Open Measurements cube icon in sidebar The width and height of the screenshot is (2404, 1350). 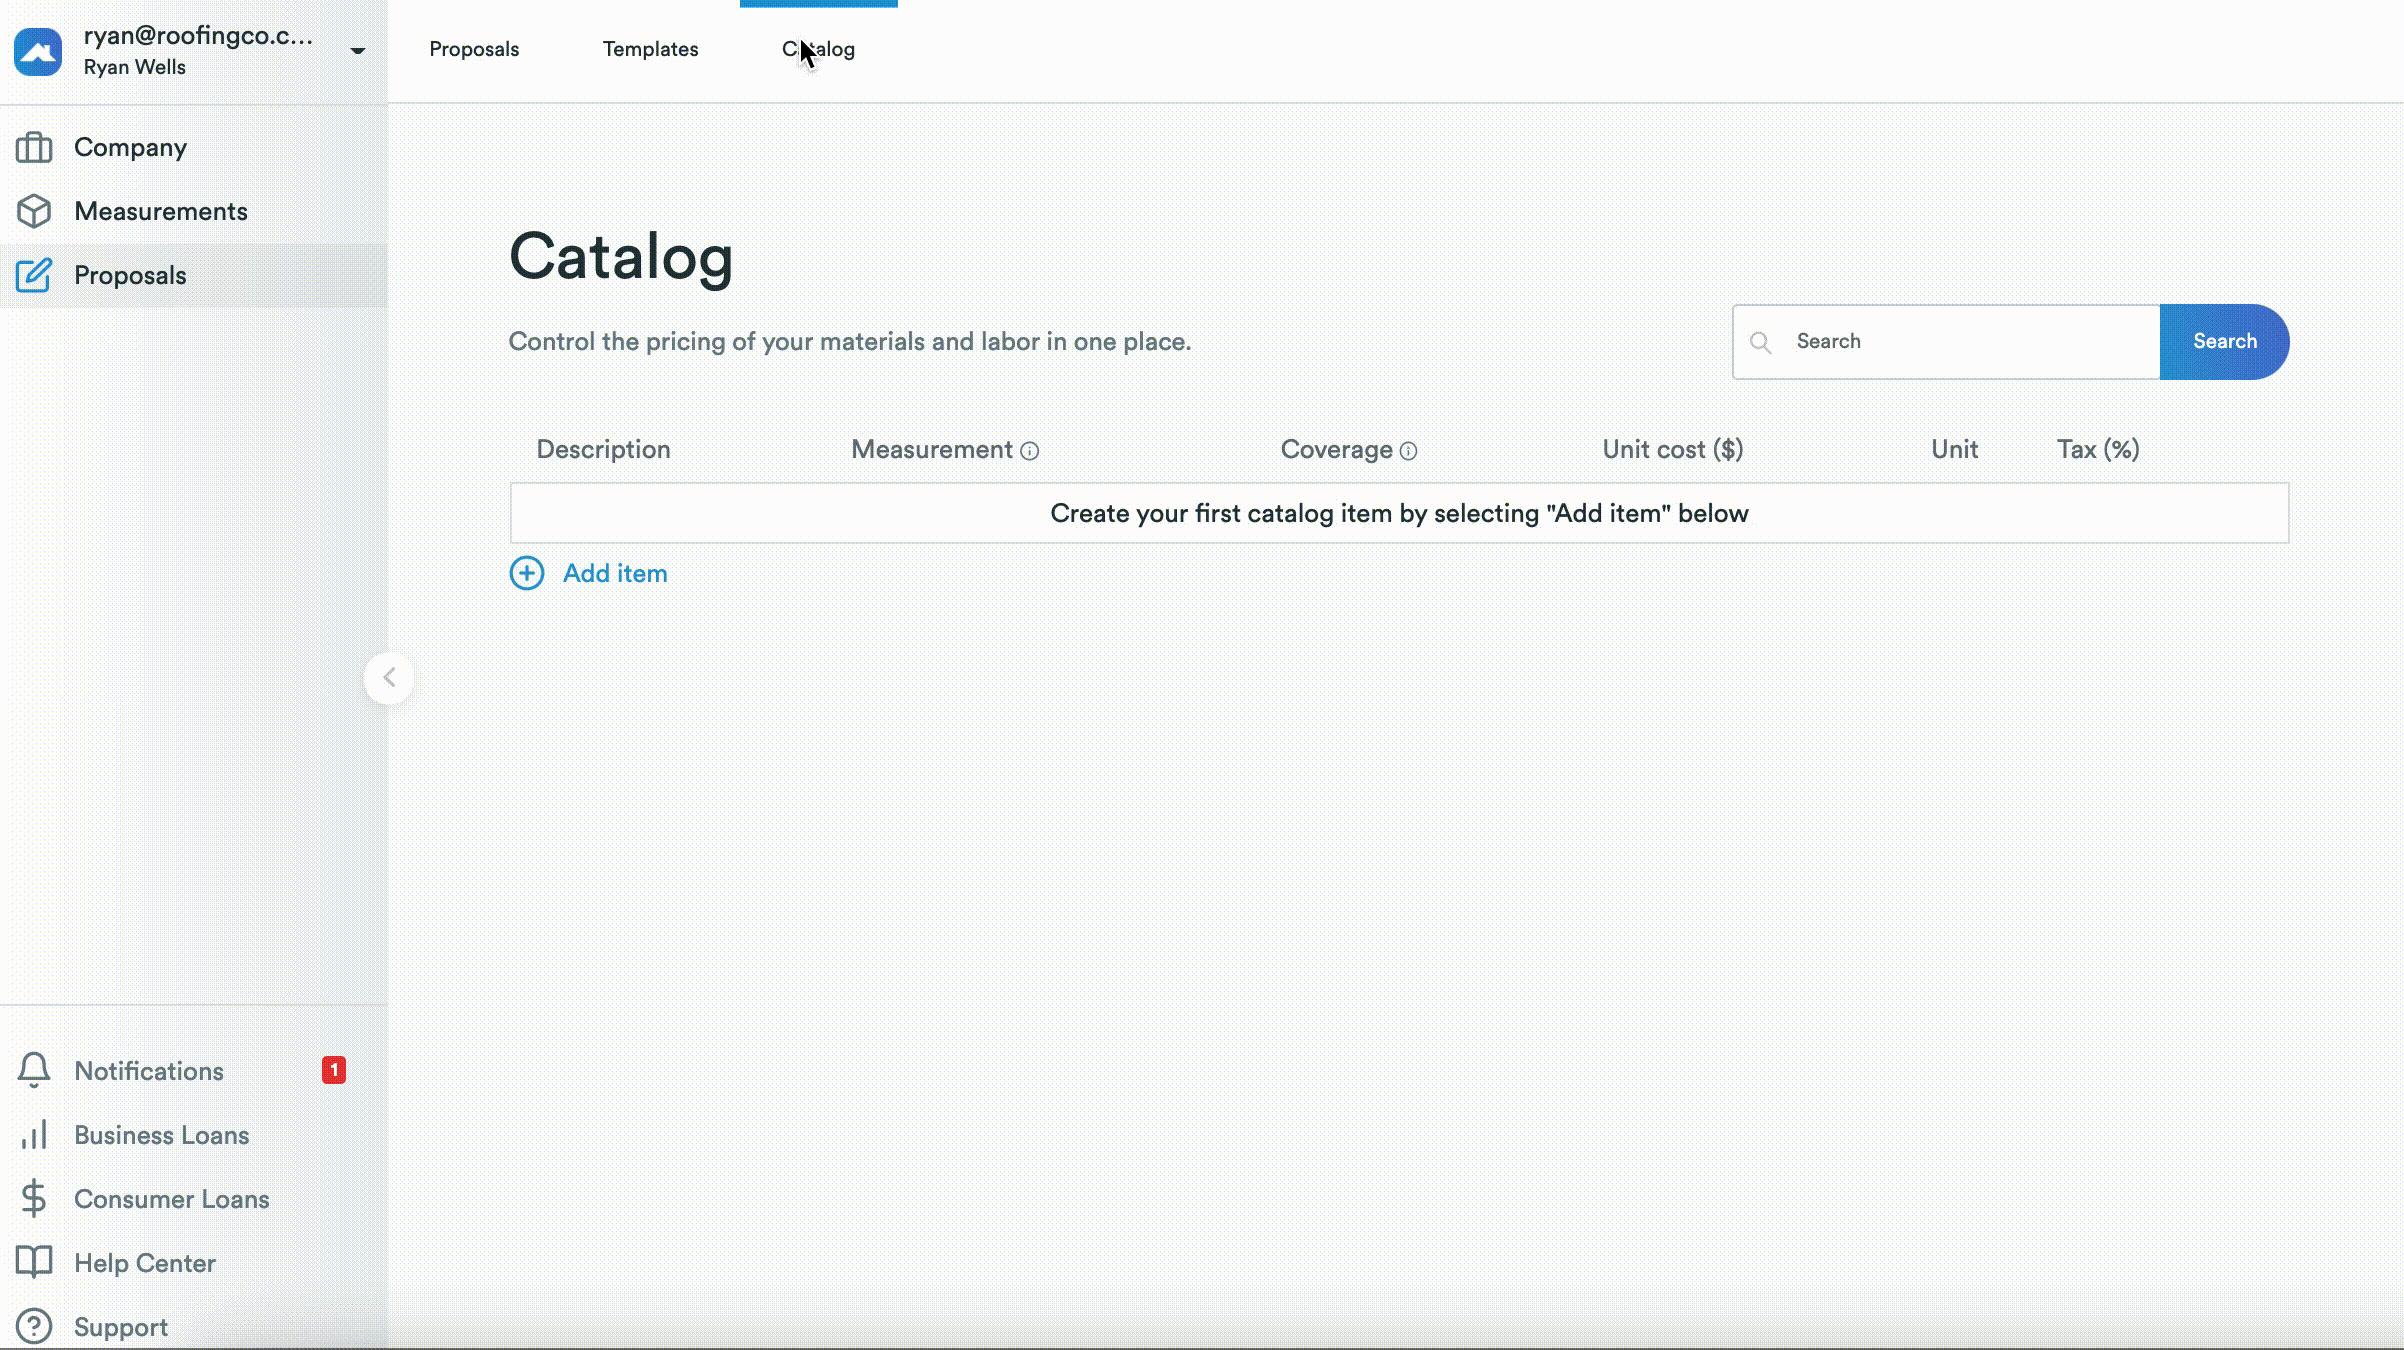[34, 211]
